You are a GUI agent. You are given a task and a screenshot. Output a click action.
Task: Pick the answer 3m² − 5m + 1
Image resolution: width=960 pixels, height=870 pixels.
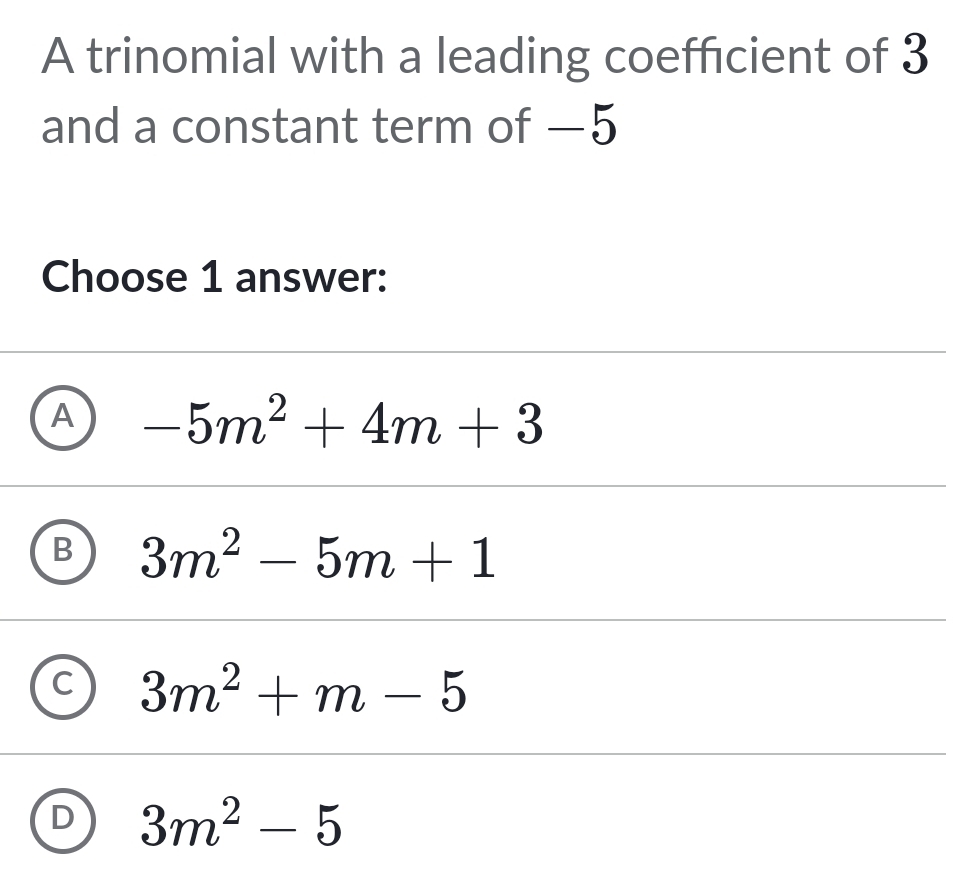point(317,559)
